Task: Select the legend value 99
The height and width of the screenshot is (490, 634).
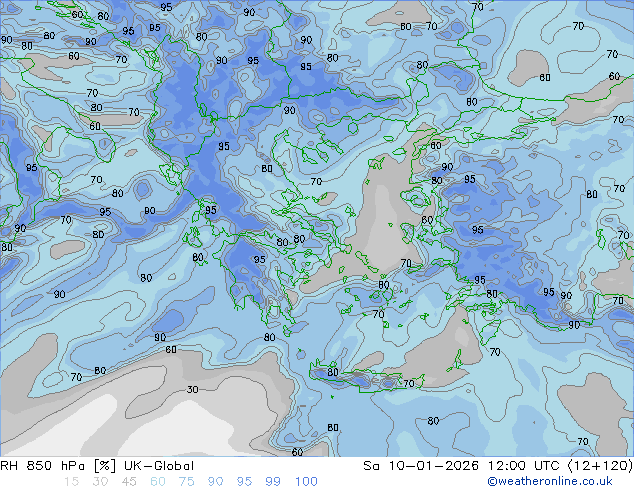Action: coord(273,482)
